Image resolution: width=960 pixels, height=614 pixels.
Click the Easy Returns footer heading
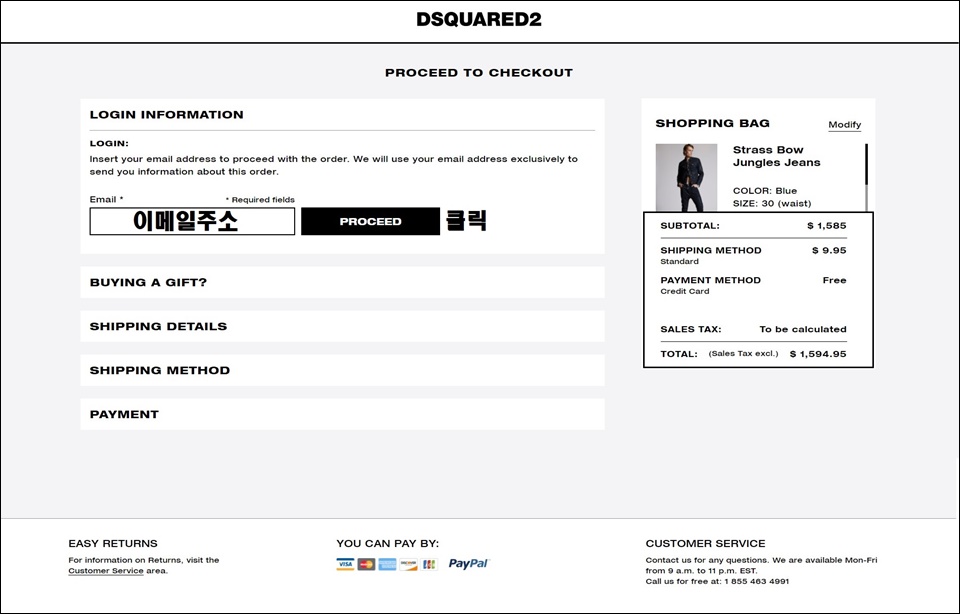pyautogui.click(x=113, y=544)
